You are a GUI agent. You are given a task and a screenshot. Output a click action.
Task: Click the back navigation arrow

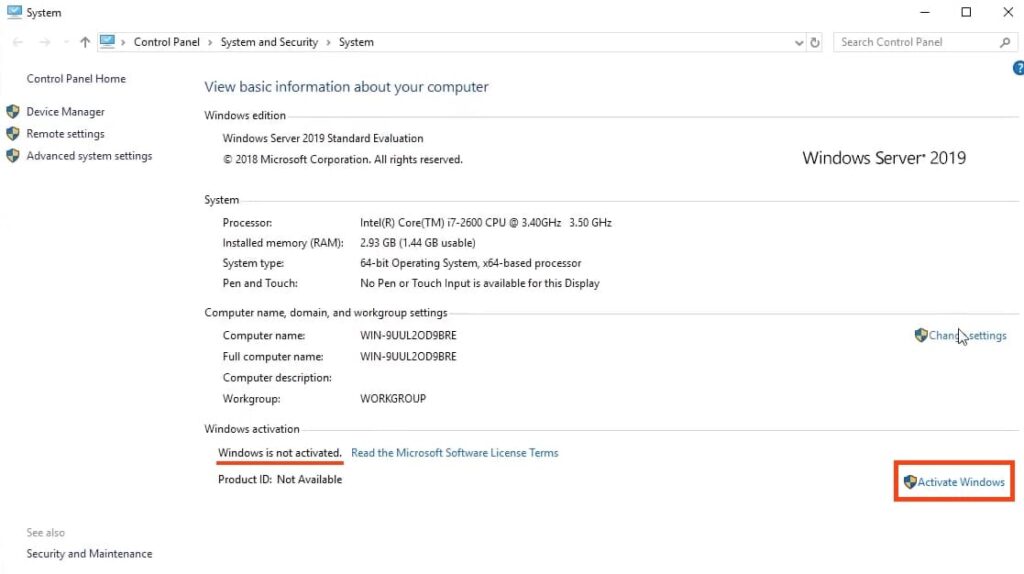point(17,42)
